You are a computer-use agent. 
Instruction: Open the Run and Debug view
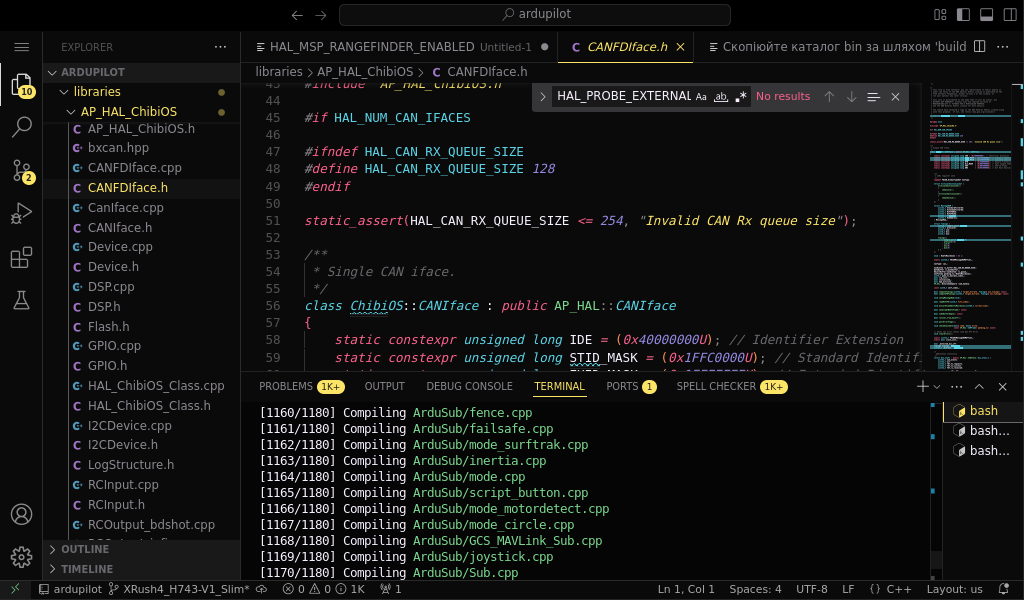point(21,214)
